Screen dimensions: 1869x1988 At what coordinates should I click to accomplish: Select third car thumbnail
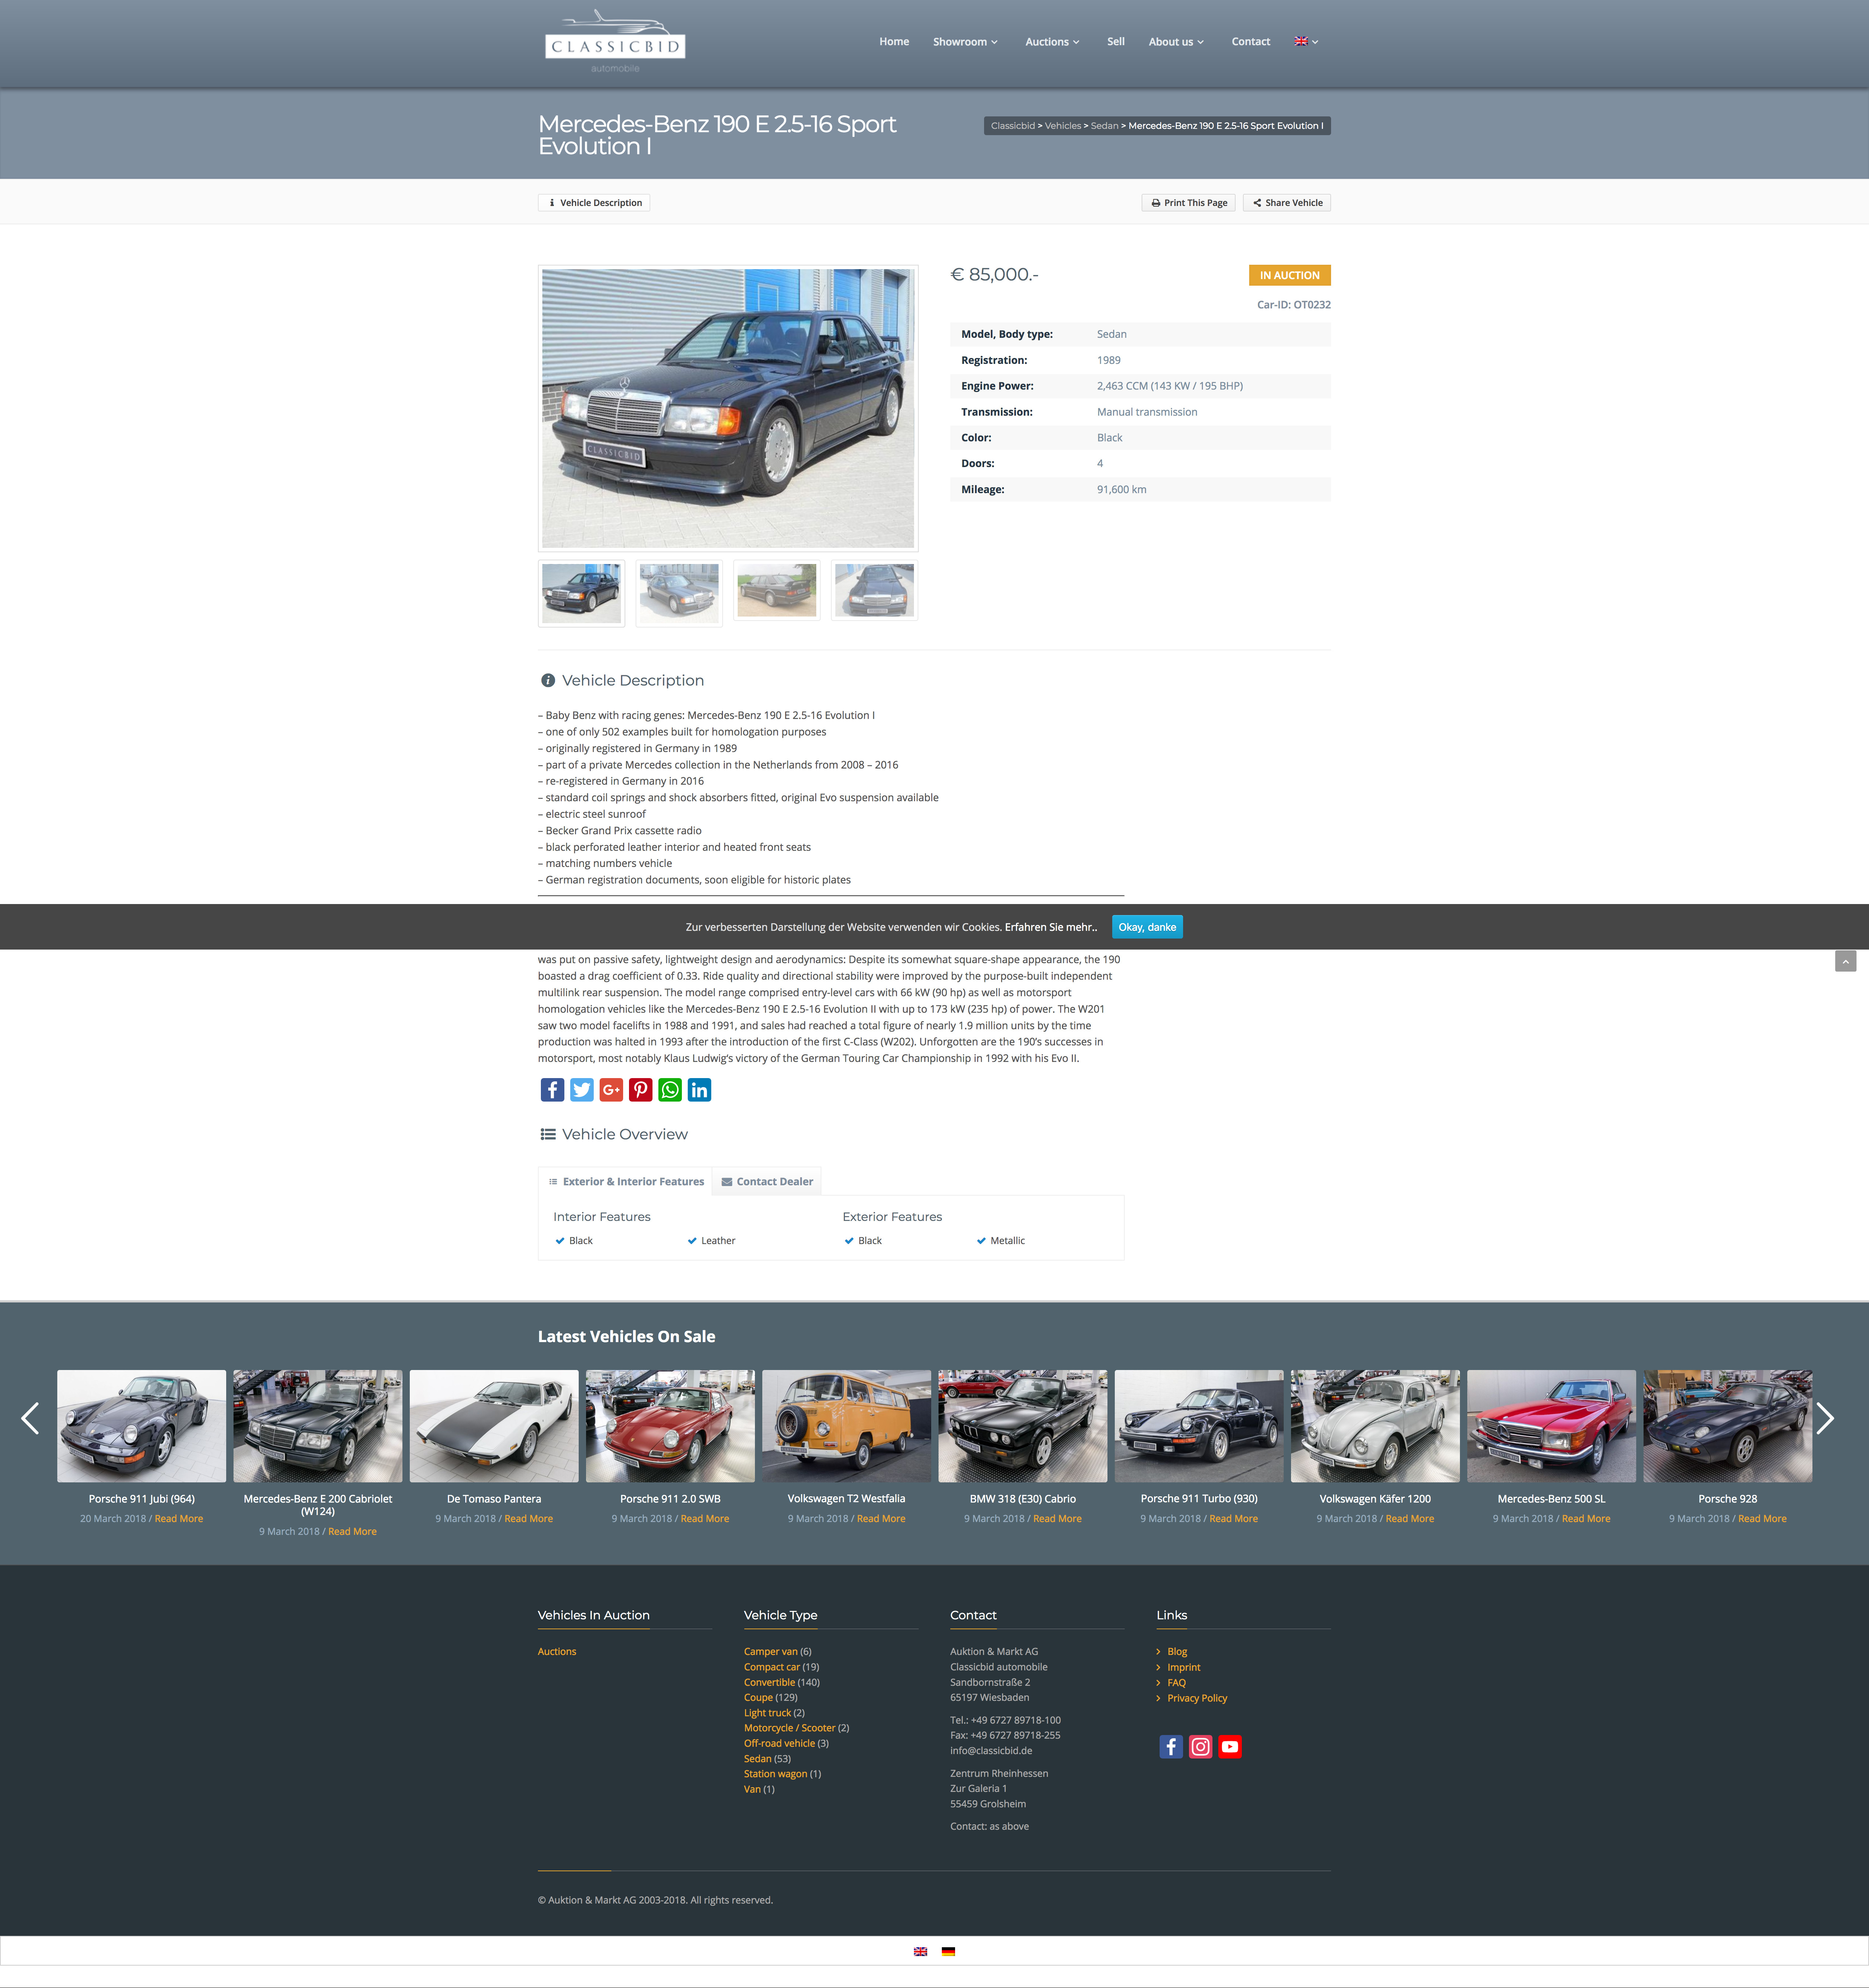coord(777,590)
